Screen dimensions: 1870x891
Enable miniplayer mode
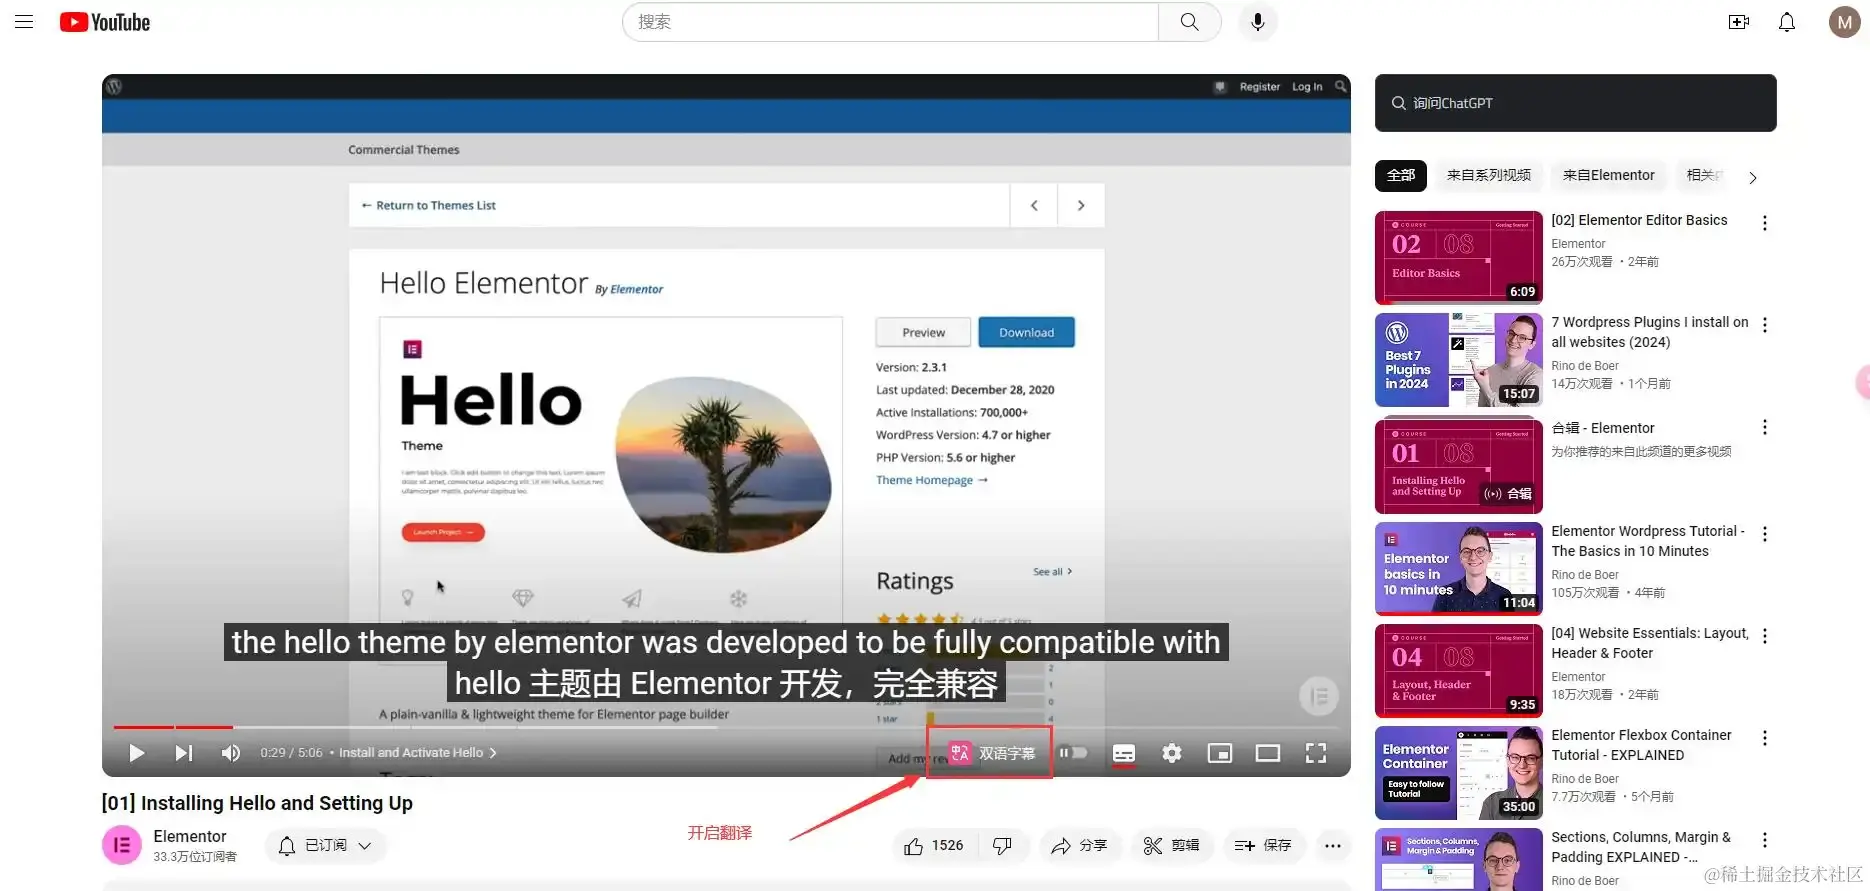[1220, 753]
